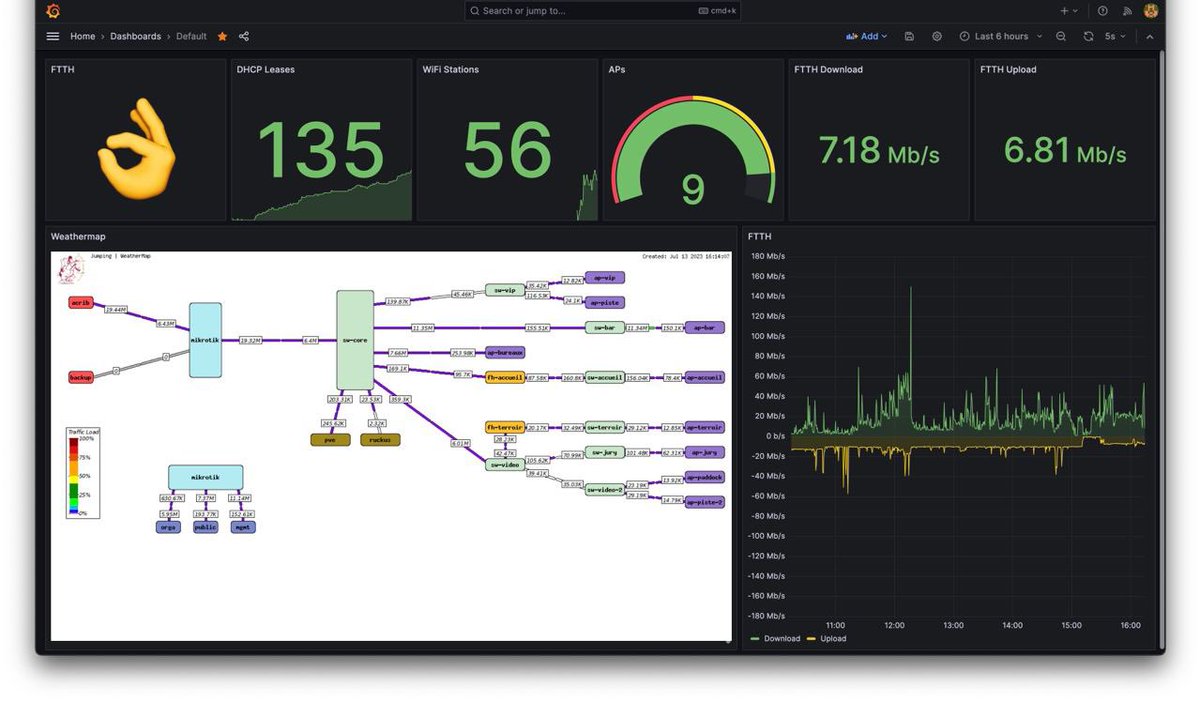Click the 6.81 Mb/s upload value
The image size is (1200, 701).
click(x=1065, y=151)
